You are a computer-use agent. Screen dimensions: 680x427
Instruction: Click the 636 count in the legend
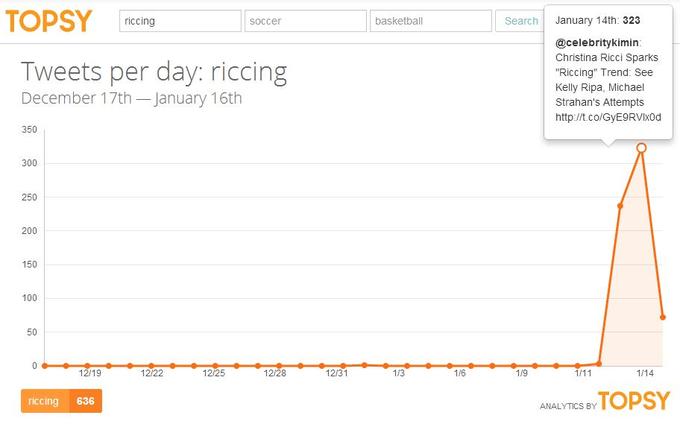pos(85,401)
